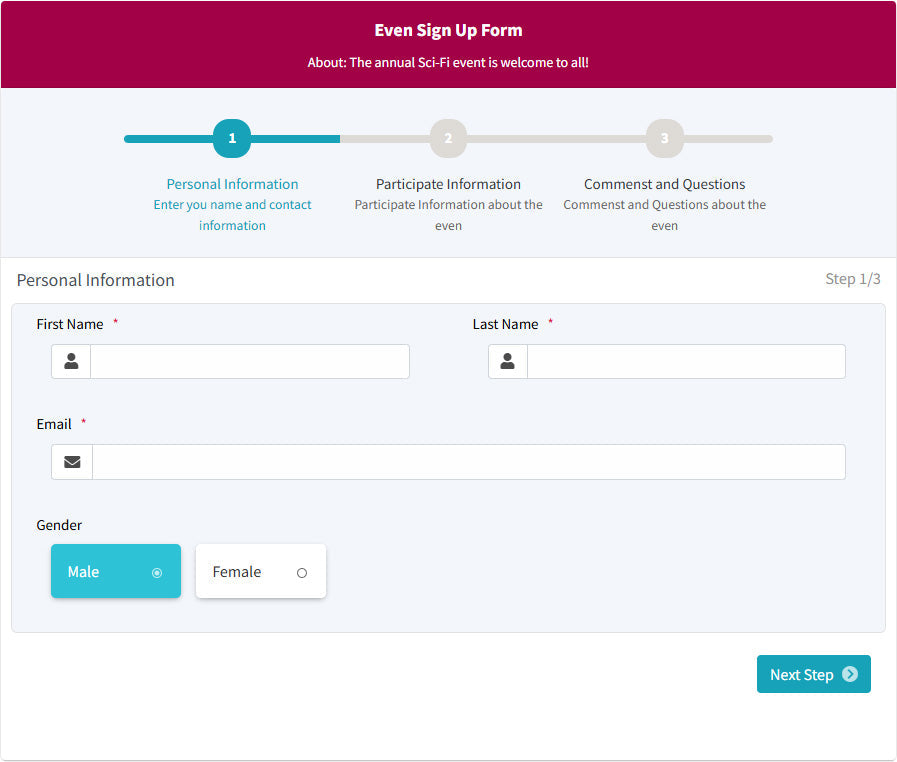Open the Participate Information step
Image resolution: width=897 pixels, height=762 pixels.
click(x=448, y=184)
